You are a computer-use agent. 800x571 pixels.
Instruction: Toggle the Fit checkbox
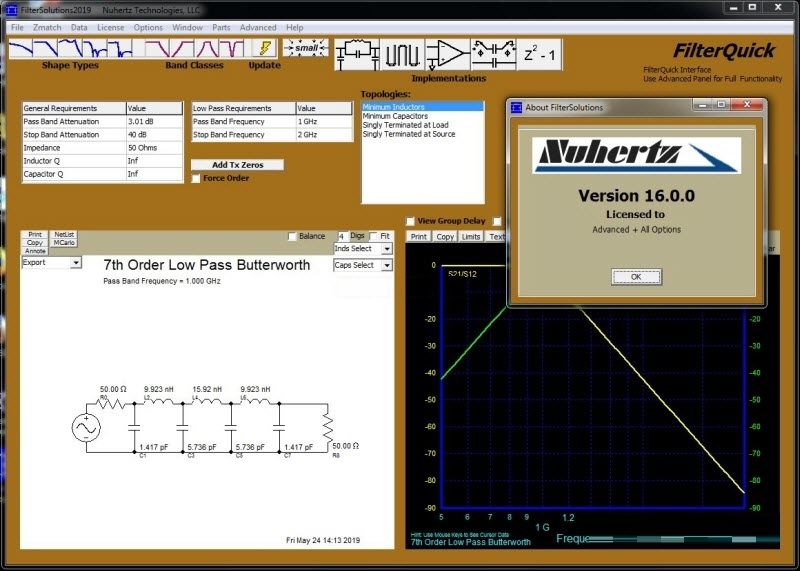pos(373,236)
